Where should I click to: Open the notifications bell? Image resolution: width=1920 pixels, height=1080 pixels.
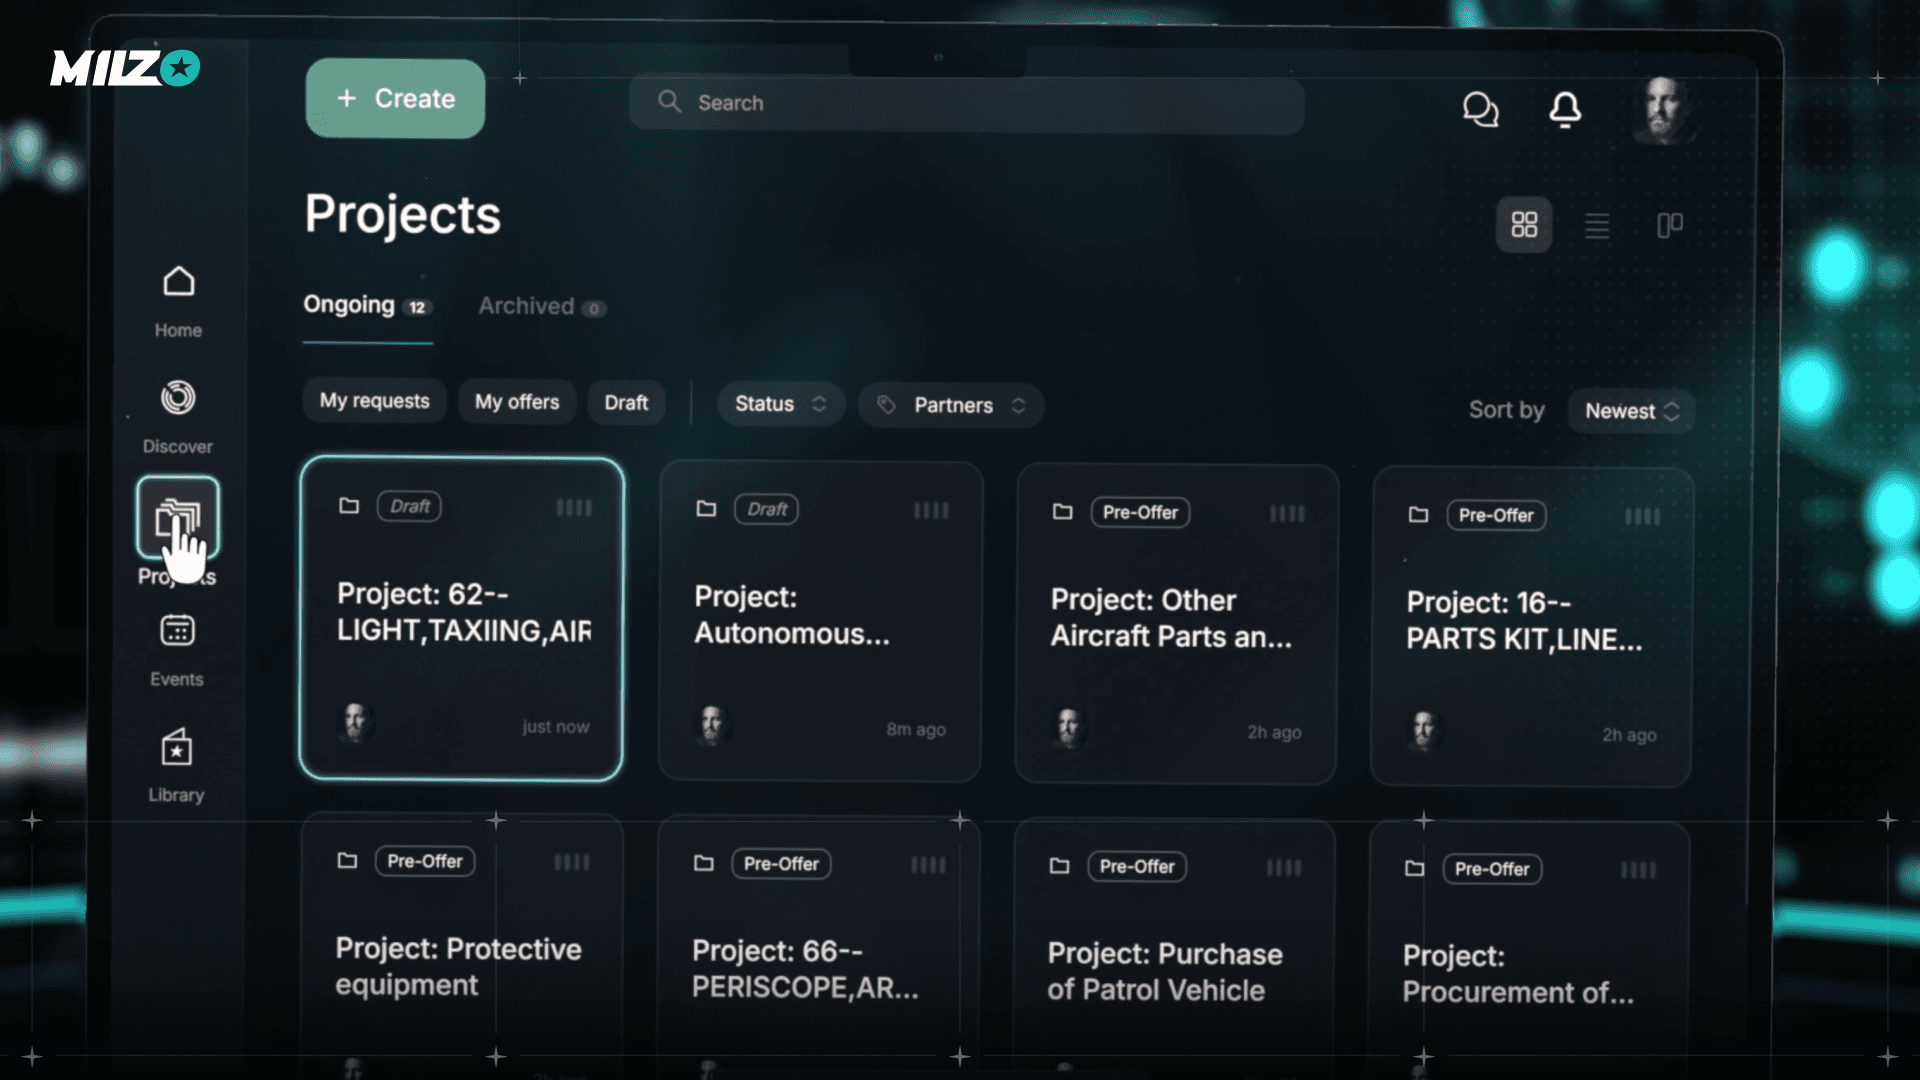(x=1565, y=111)
